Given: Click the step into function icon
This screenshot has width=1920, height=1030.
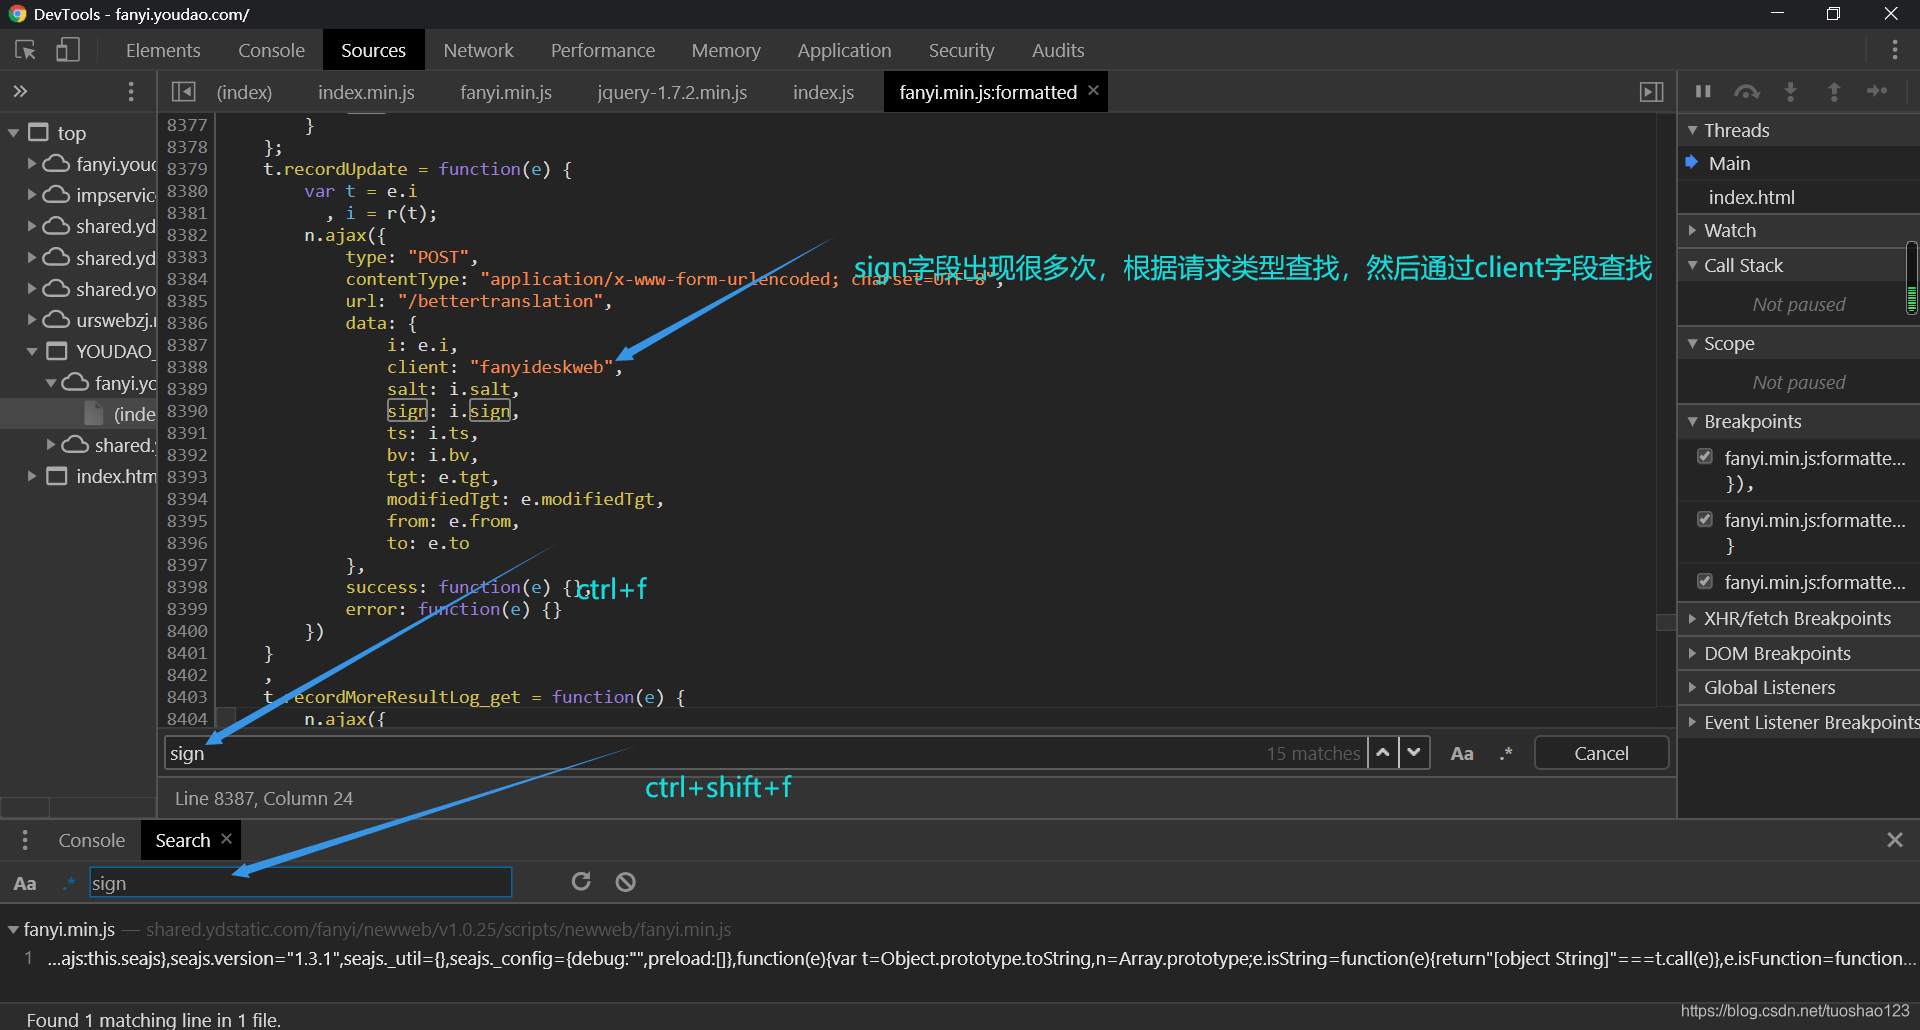Looking at the screenshot, I should tap(1791, 92).
